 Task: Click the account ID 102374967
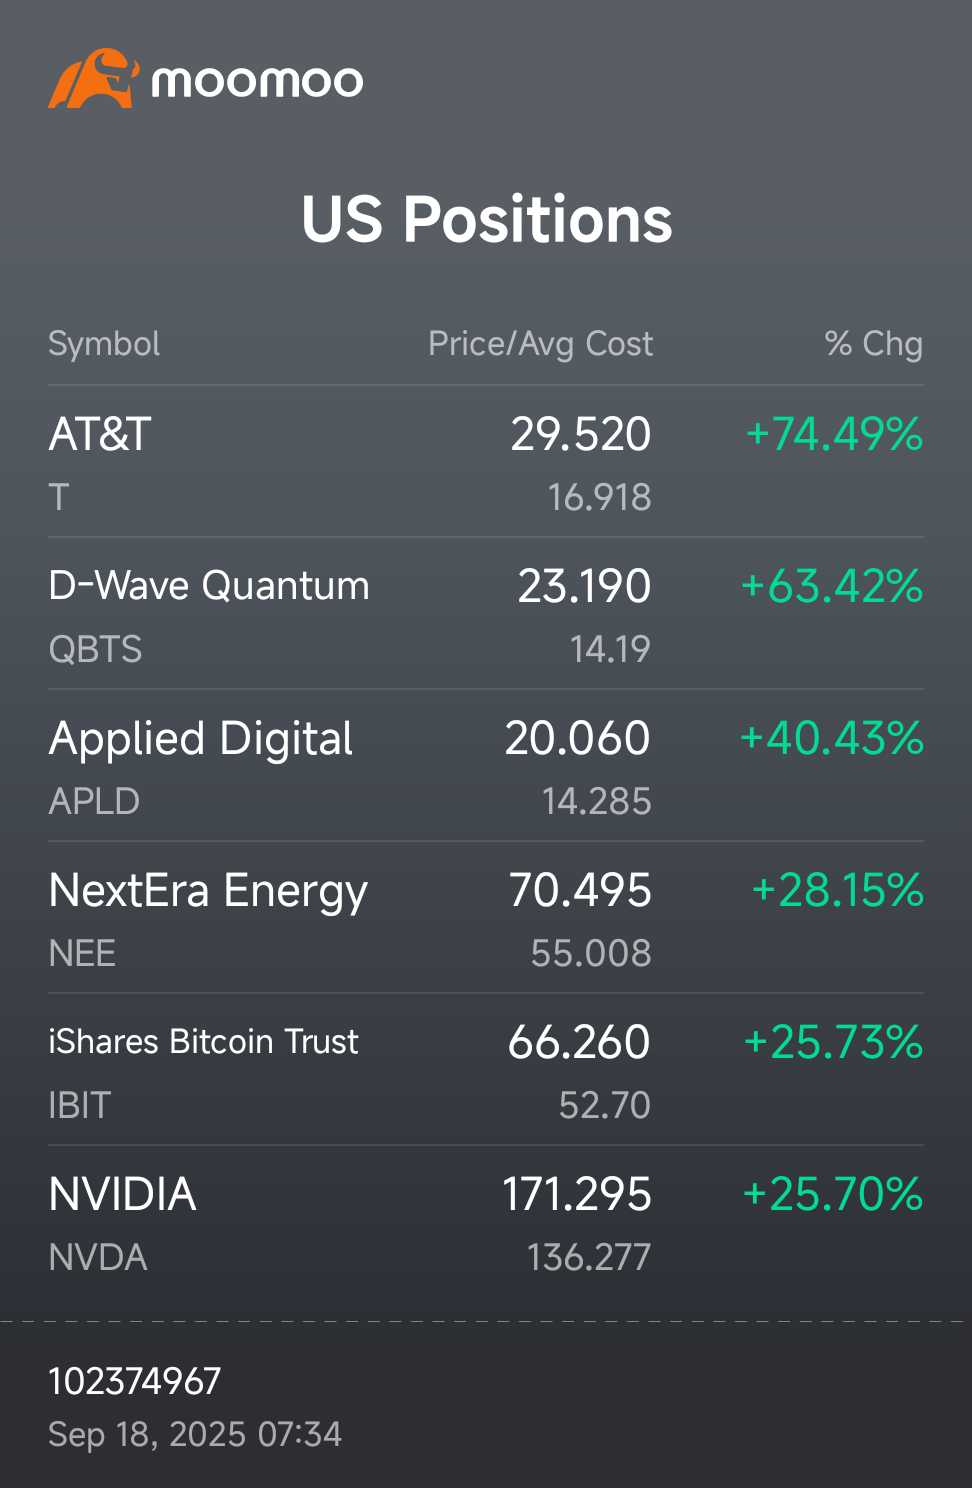pos(135,1382)
